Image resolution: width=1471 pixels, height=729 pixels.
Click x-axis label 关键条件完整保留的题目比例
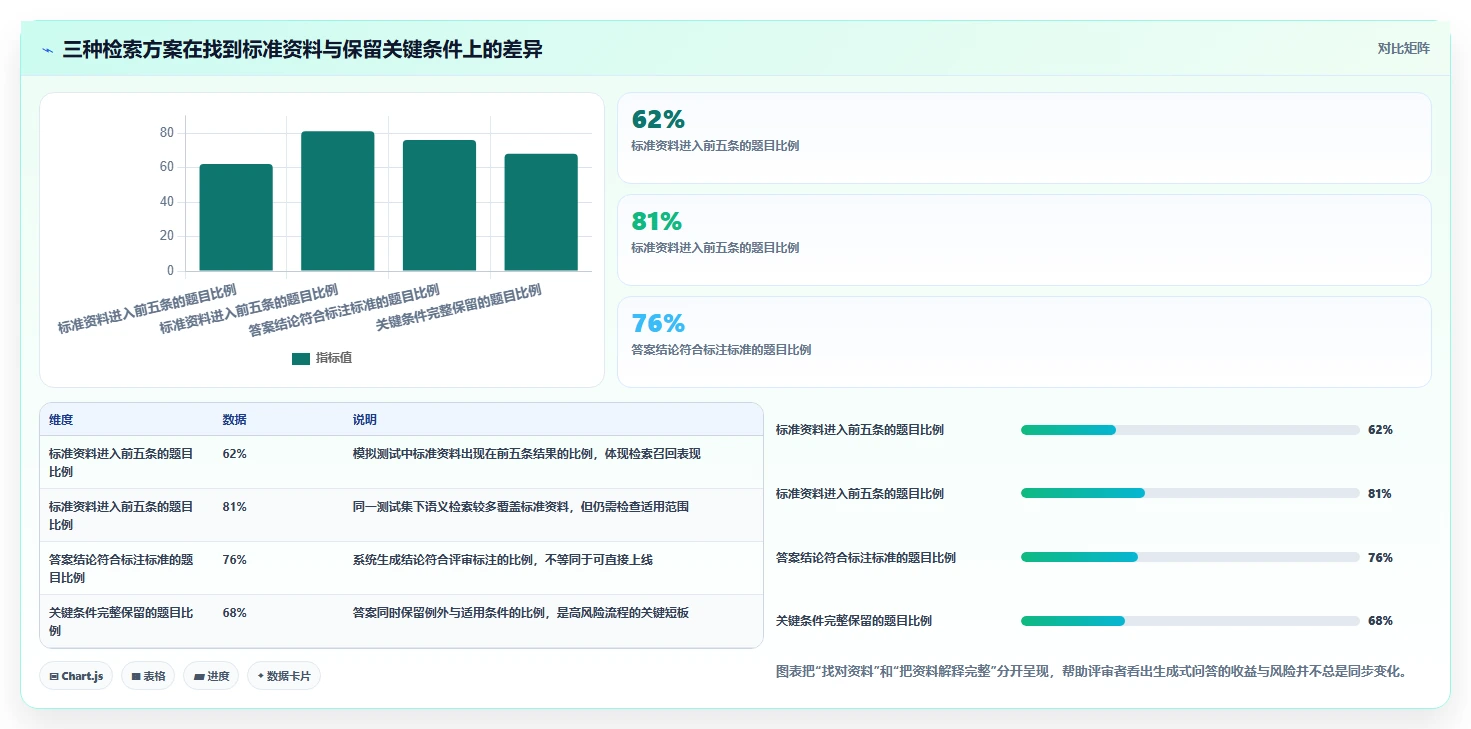point(459,308)
